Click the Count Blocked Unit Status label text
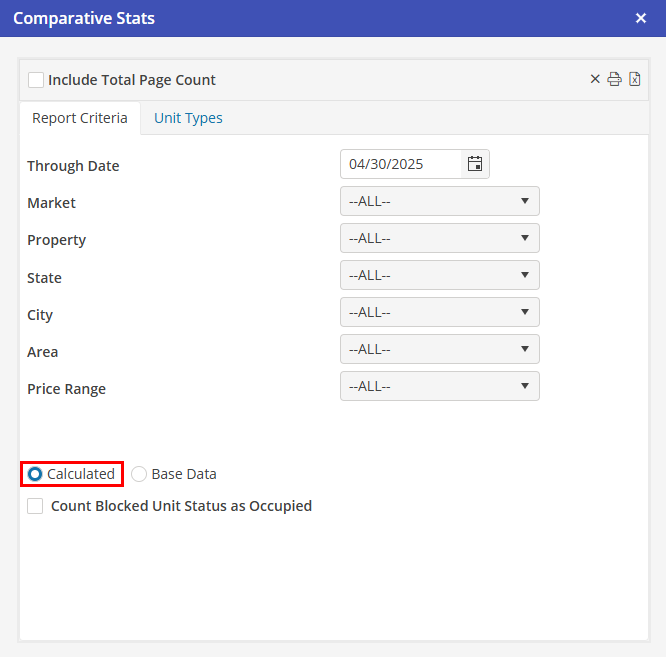This screenshot has height=657, width=666. tap(181, 506)
